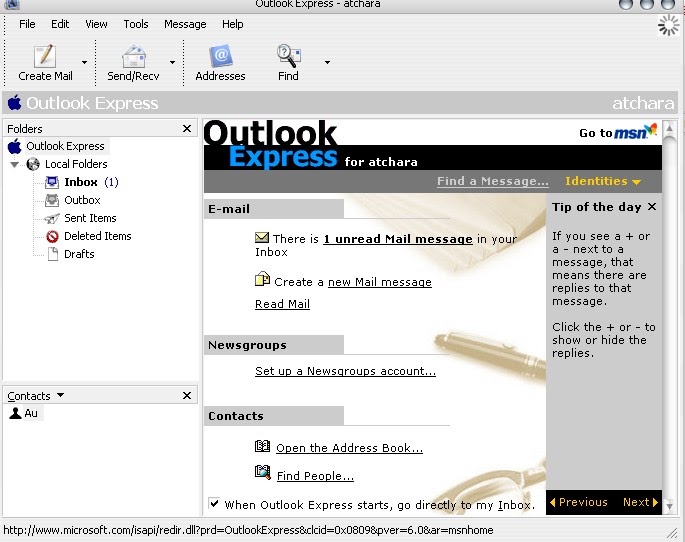Open the Help menu
The height and width of the screenshot is (542, 685).
click(232, 24)
